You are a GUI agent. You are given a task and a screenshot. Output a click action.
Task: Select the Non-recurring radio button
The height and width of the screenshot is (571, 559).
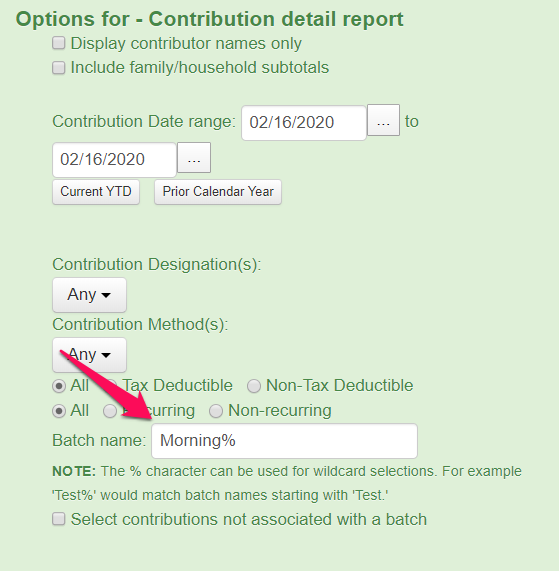coord(216,411)
